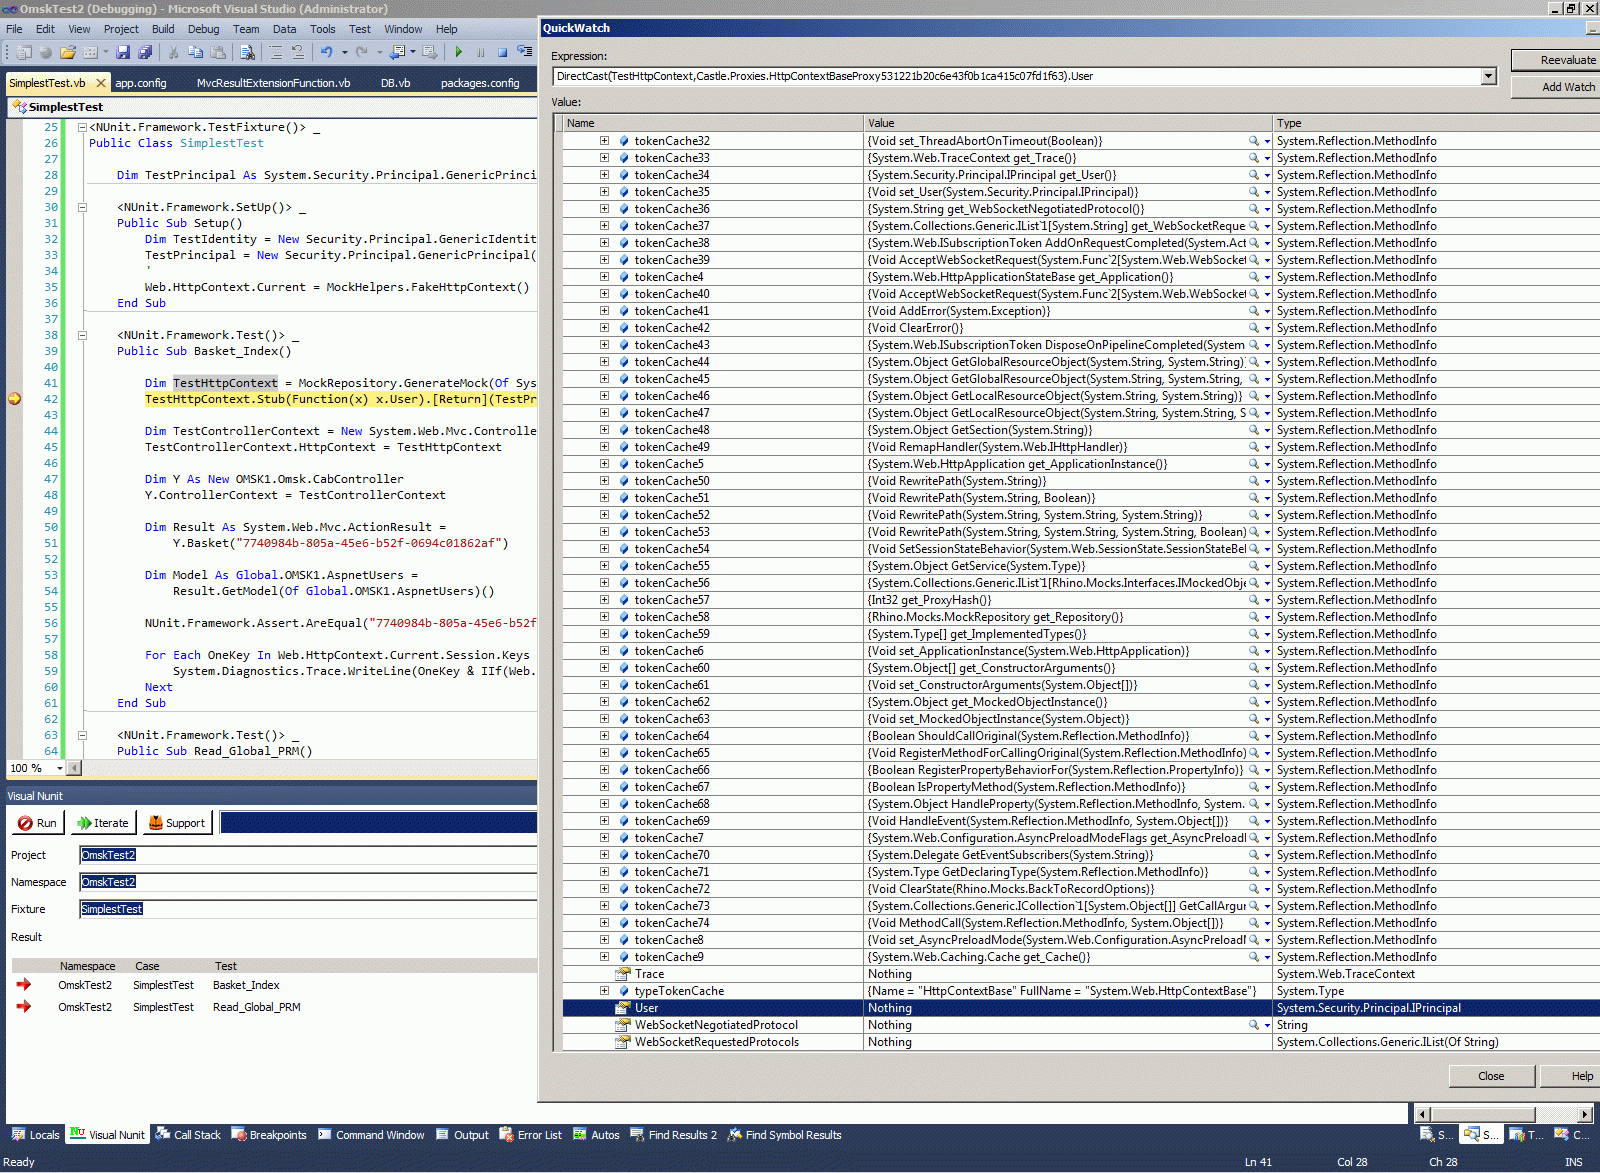Click the Stop Debugging square icon
The image size is (1600, 1173).
tap(502, 52)
